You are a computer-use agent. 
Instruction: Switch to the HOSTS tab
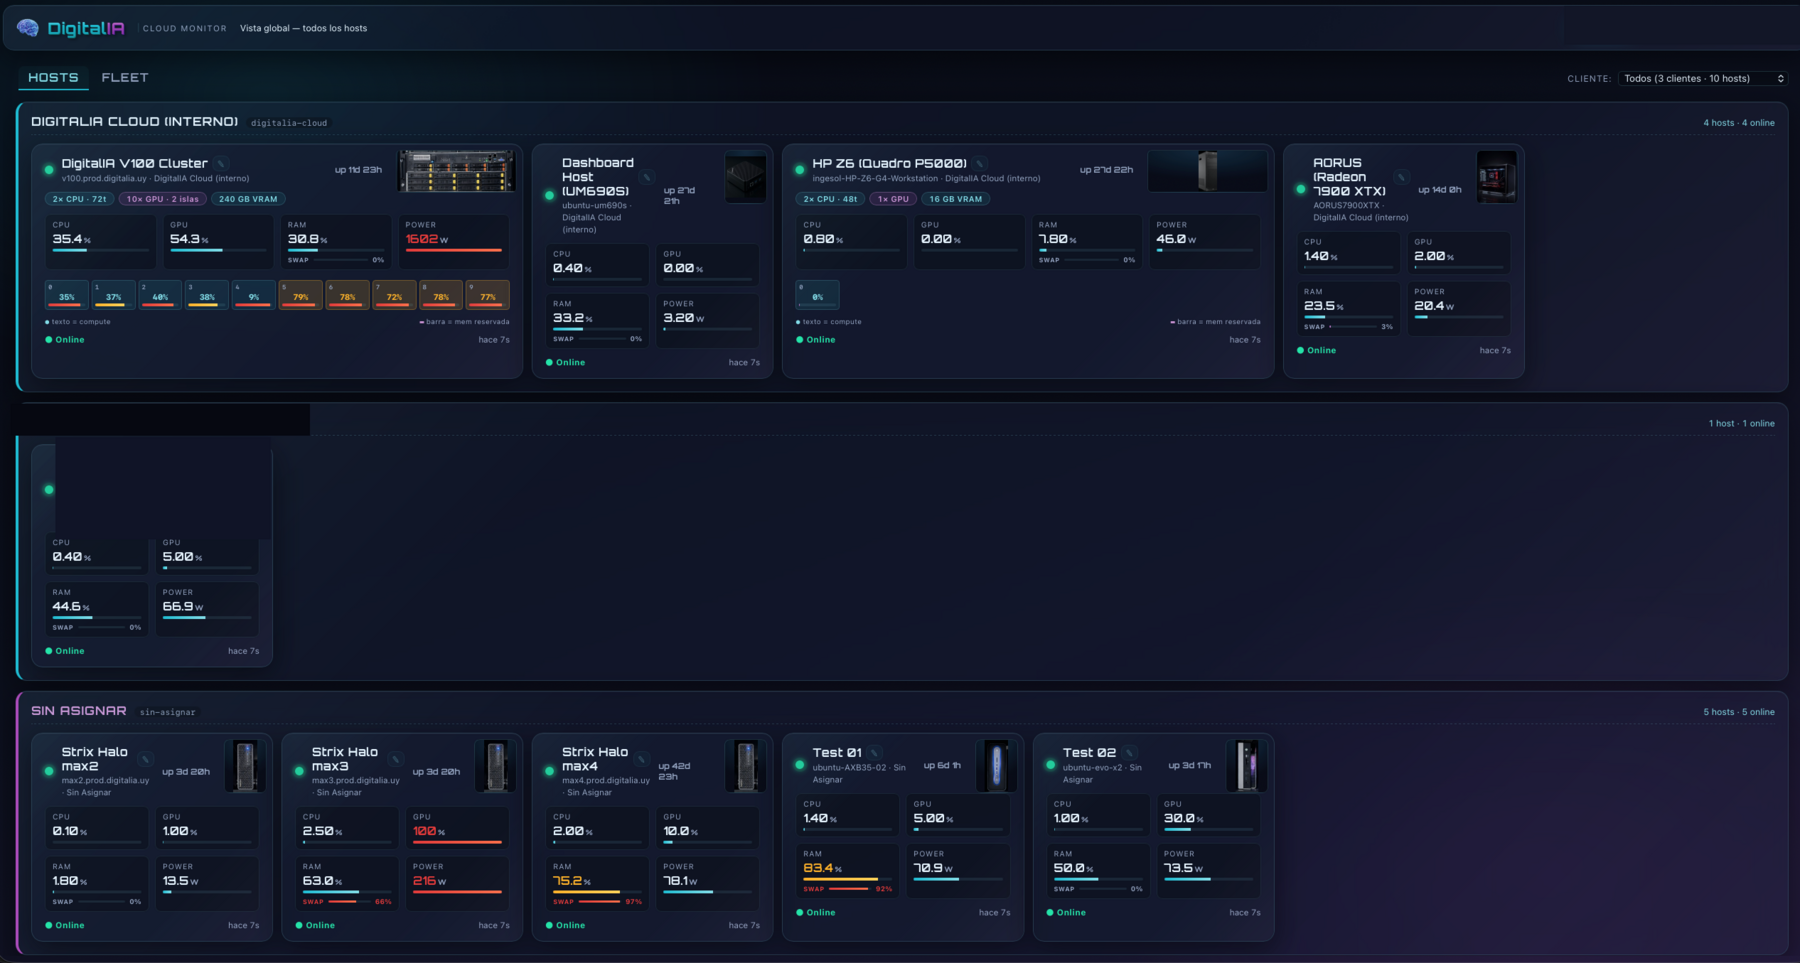tap(53, 77)
